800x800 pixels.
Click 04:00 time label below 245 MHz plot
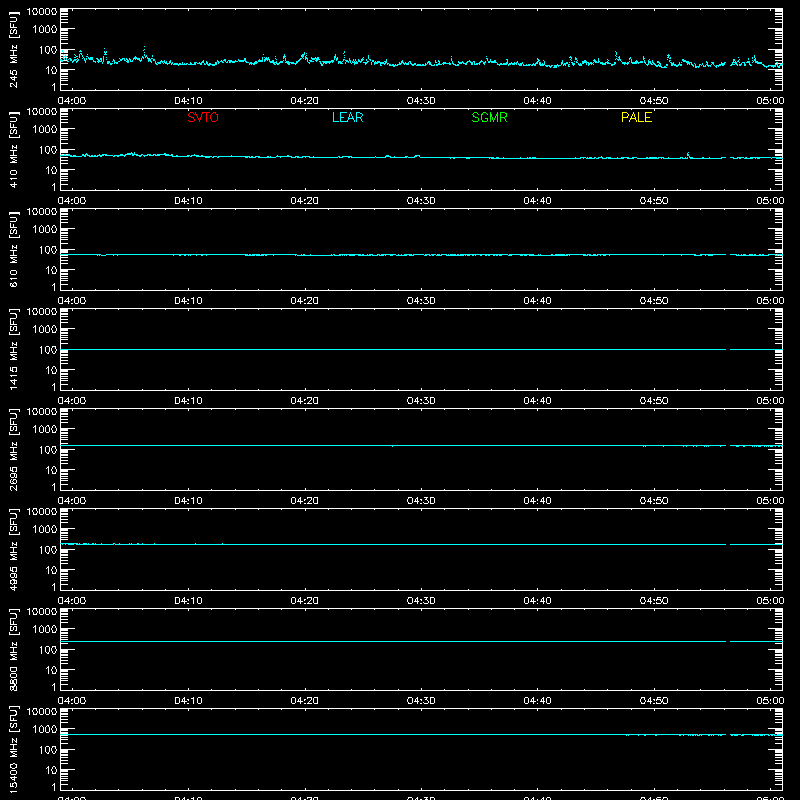click(72, 101)
